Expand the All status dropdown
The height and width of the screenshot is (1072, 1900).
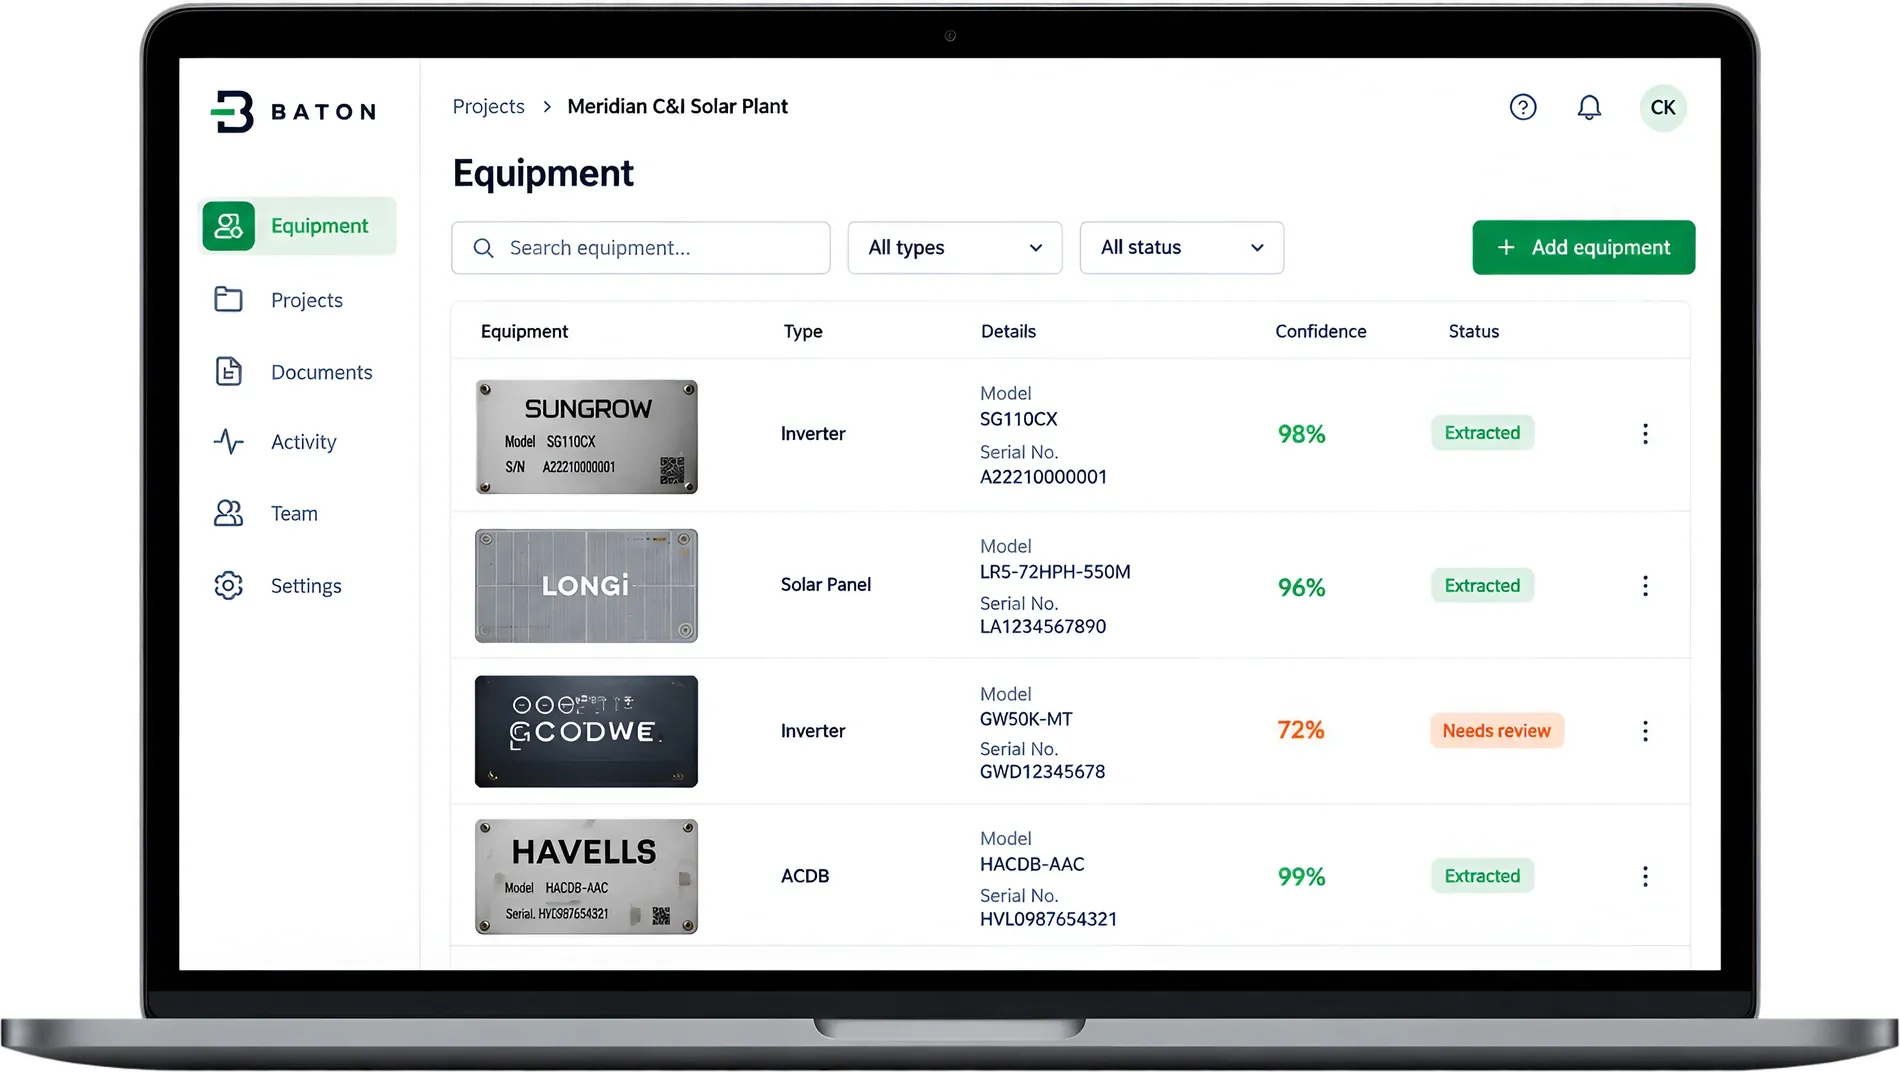coord(1181,247)
